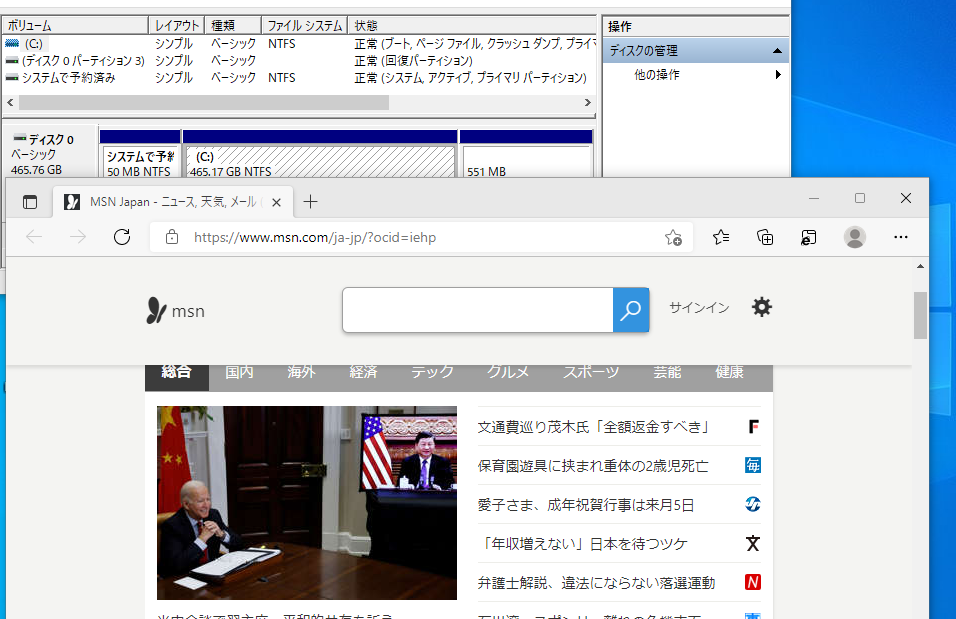Select (C:) volume row in Disk Management
Image resolution: width=956 pixels, height=619 pixels.
click(x=299, y=44)
